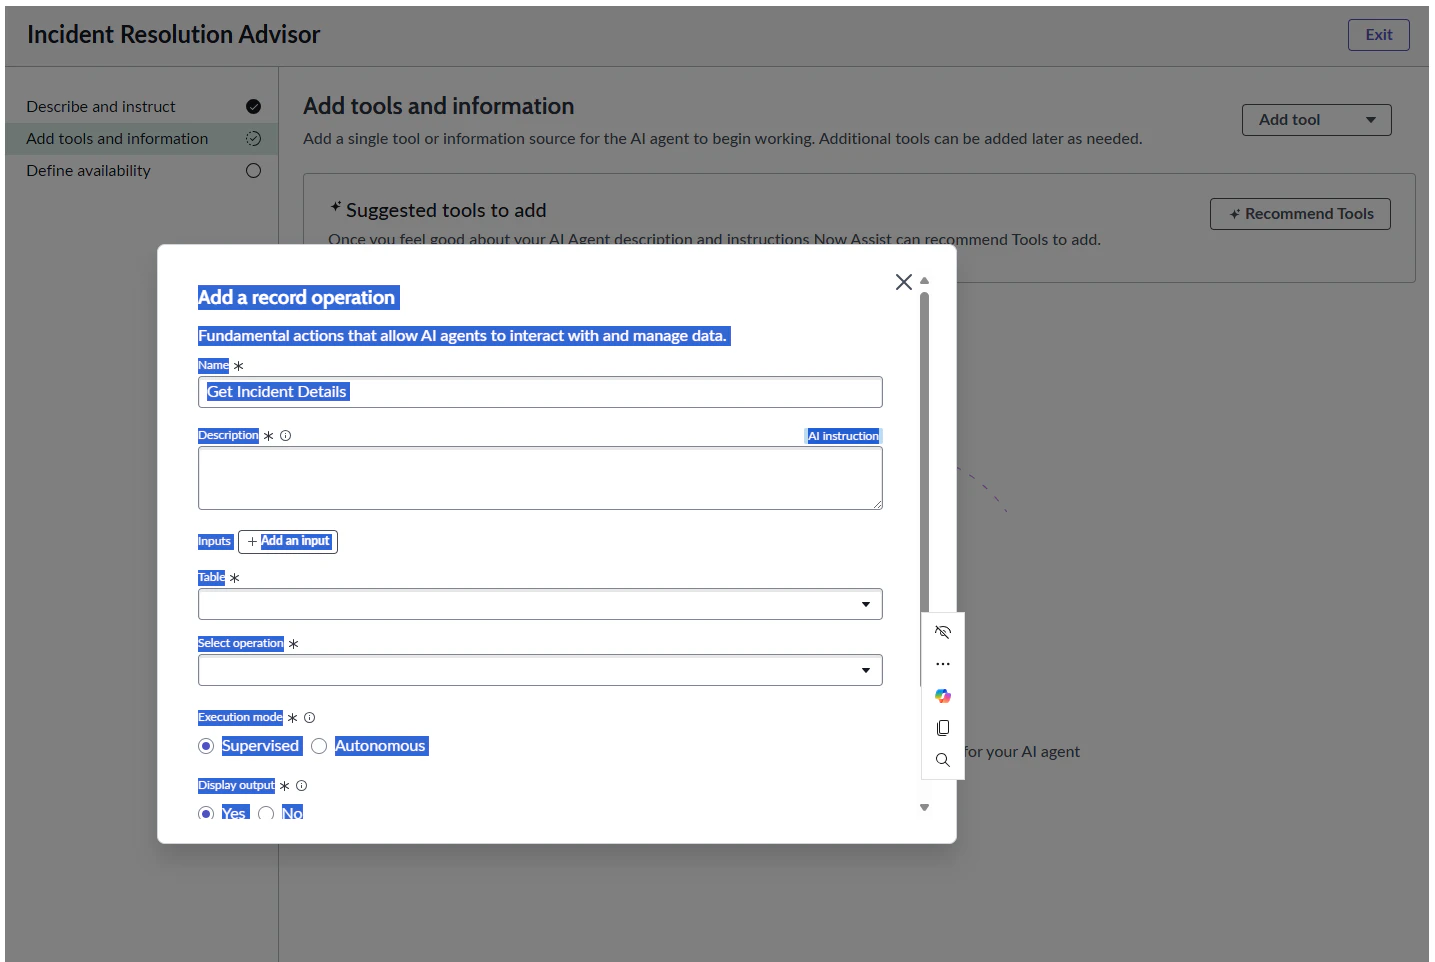Click the "Execution mode" label

click(240, 718)
